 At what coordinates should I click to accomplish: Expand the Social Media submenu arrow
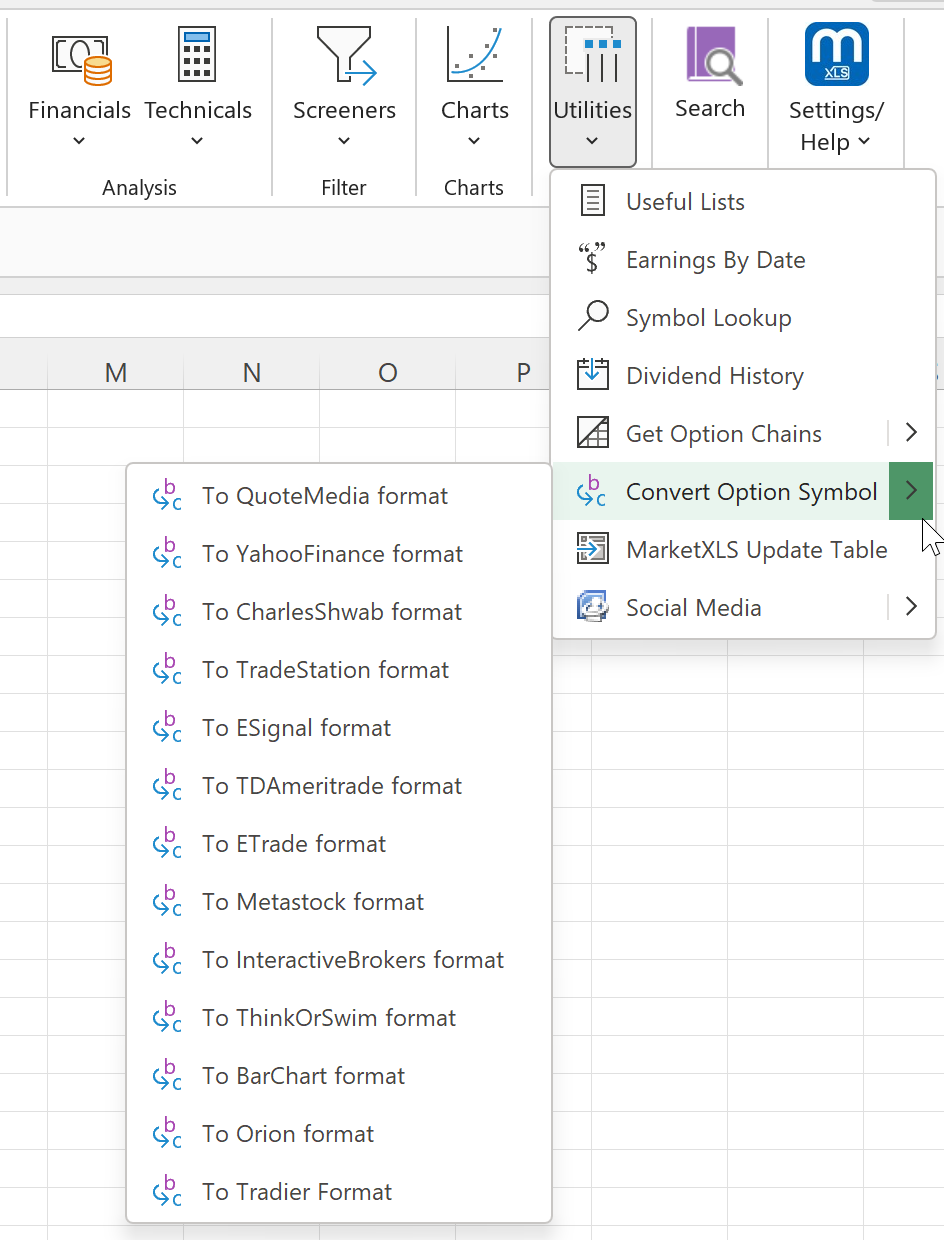point(911,607)
